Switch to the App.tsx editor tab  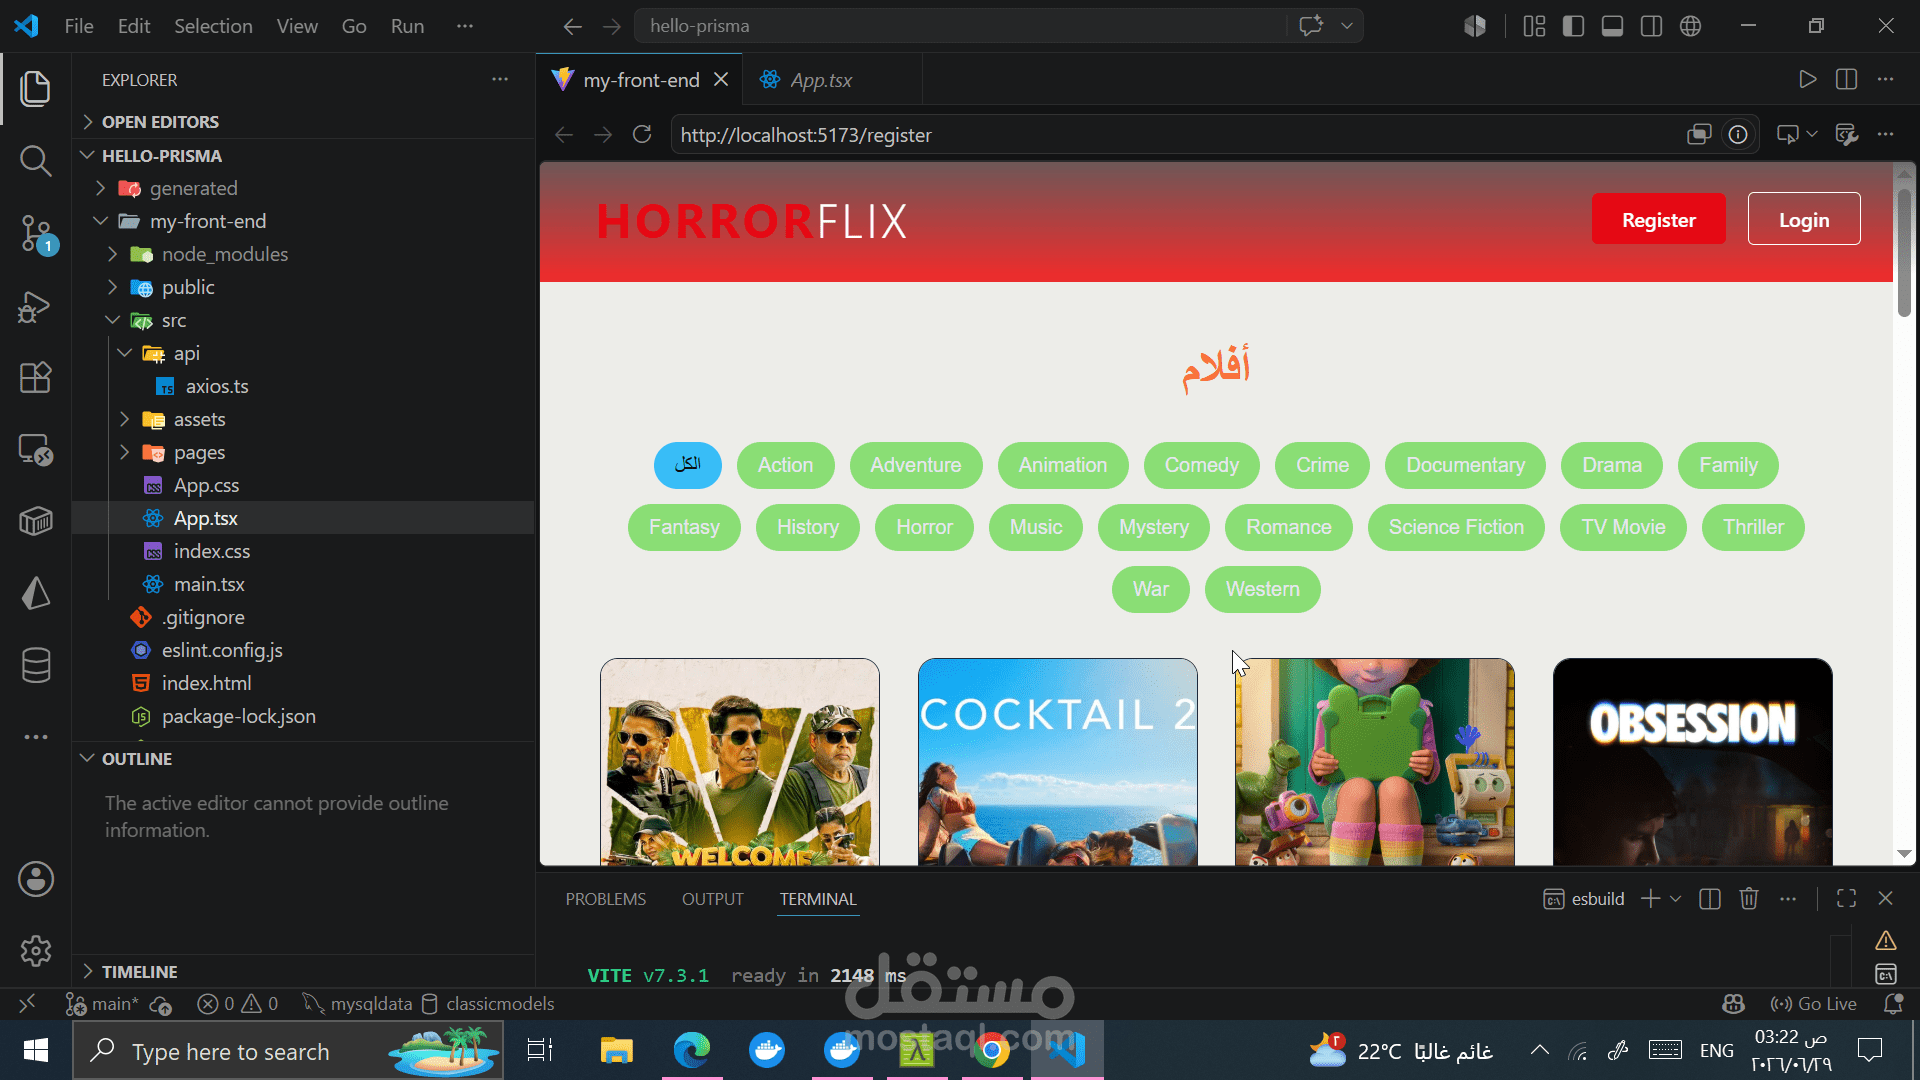820,80
